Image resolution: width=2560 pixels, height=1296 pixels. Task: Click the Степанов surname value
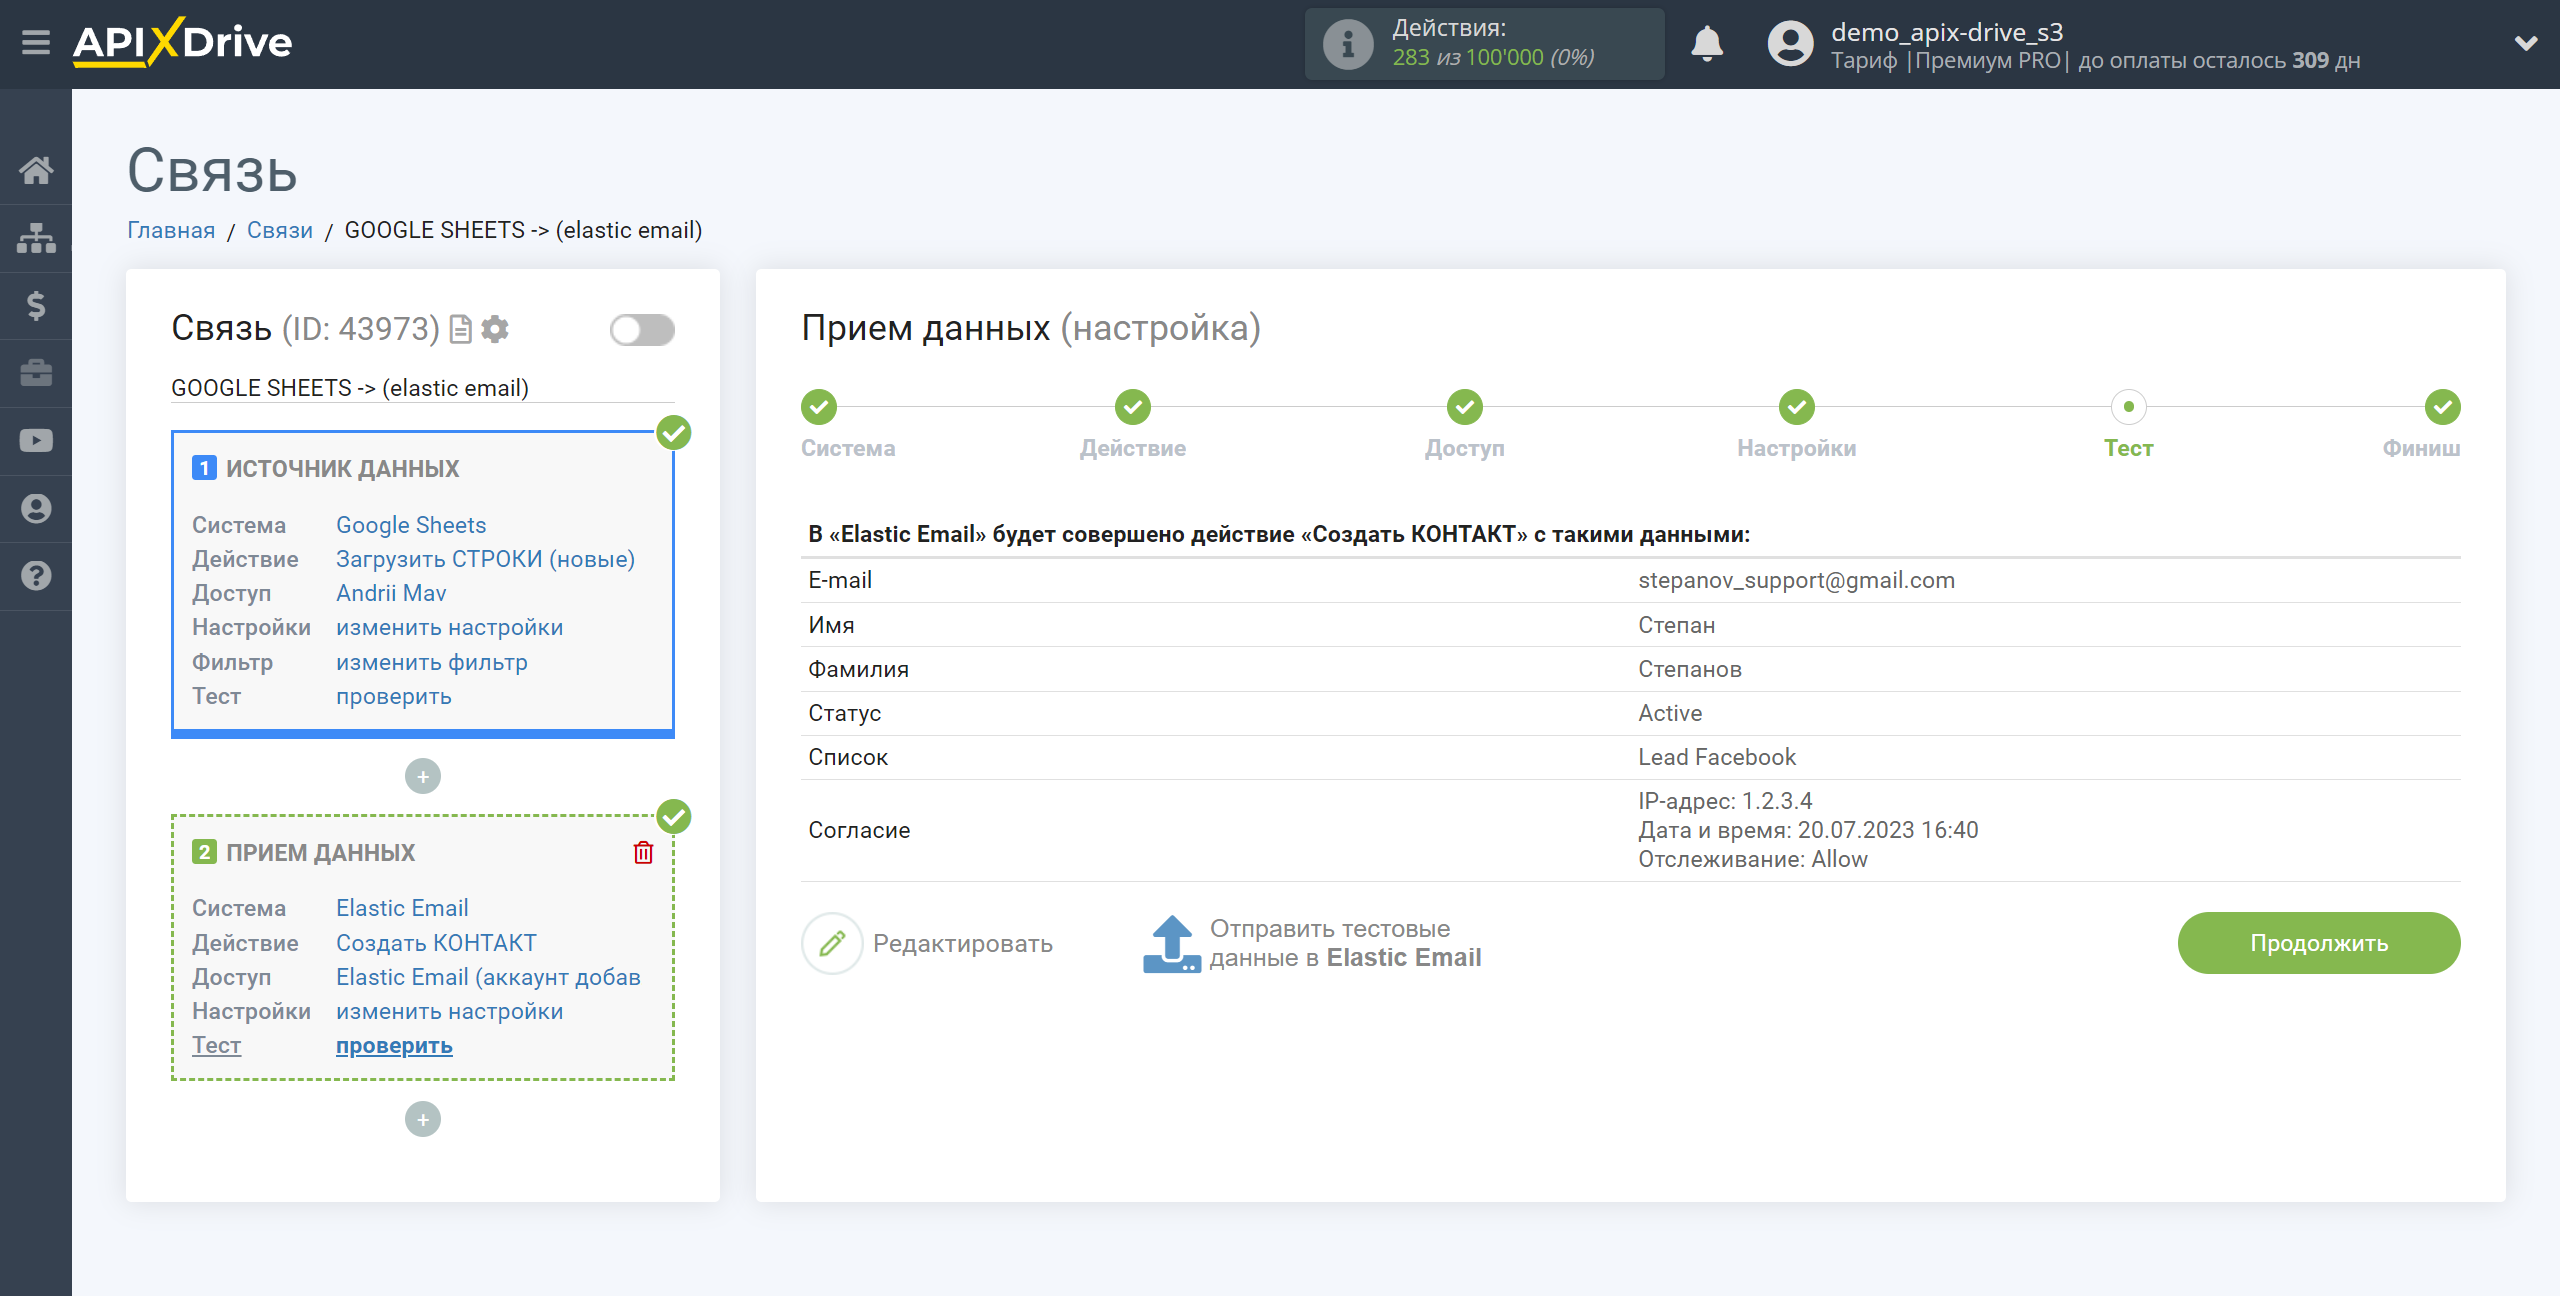[x=1690, y=669]
